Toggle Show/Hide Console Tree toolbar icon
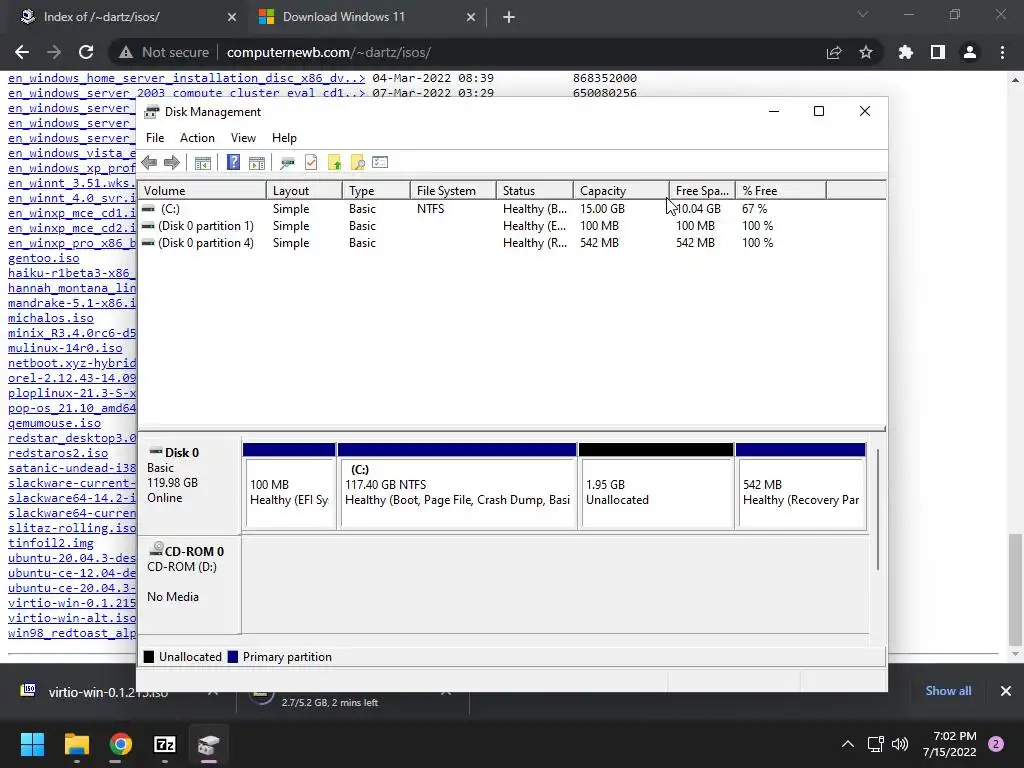 click(203, 163)
